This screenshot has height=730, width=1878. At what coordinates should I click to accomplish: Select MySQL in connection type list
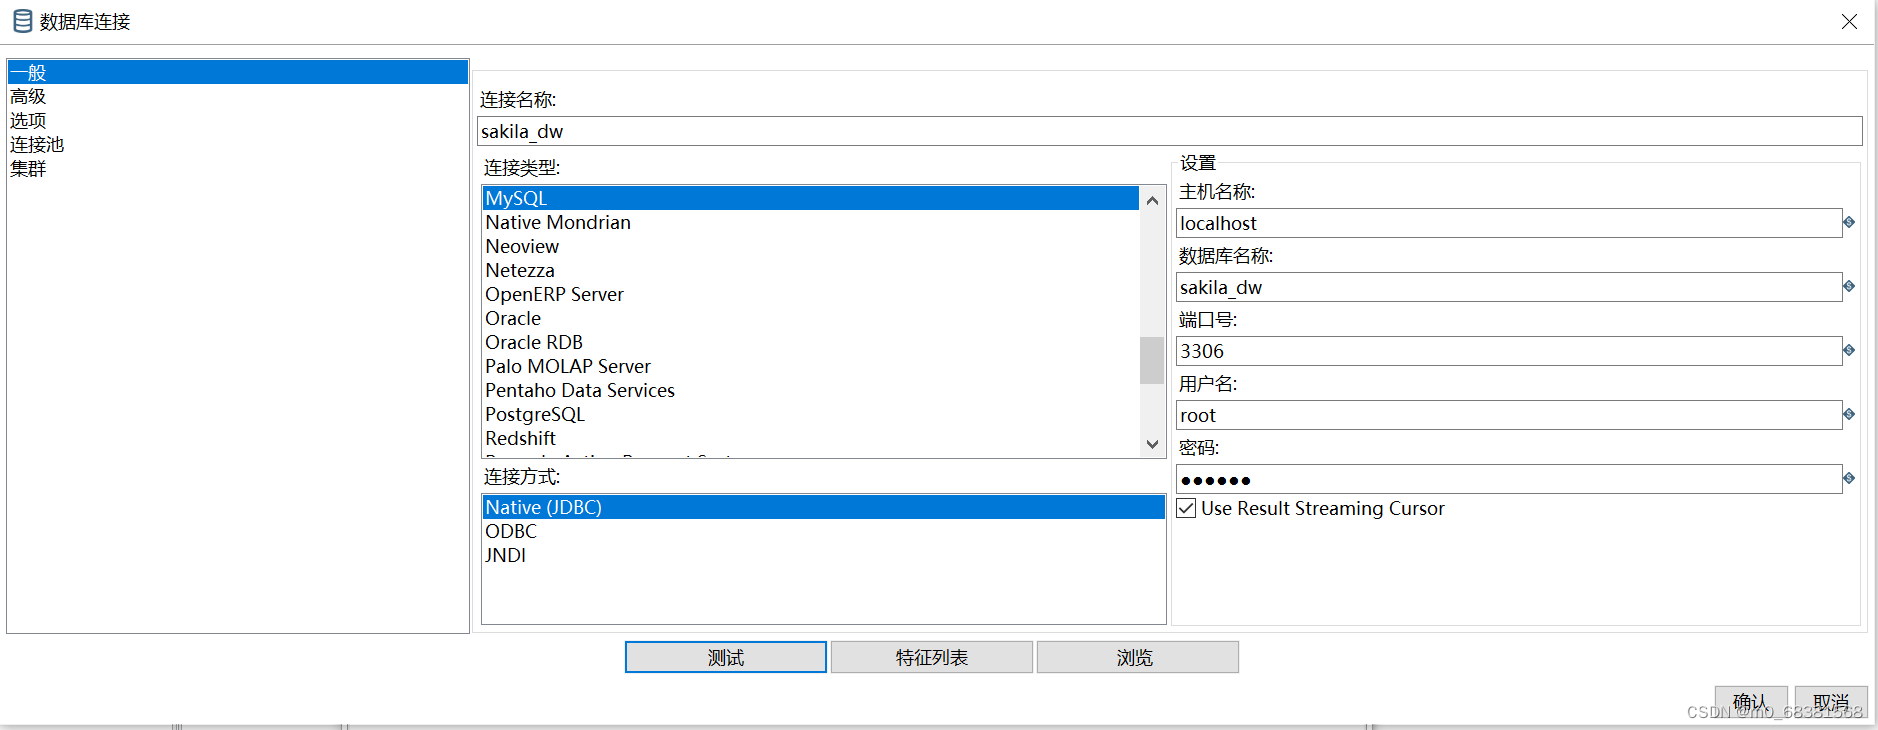tap(811, 198)
